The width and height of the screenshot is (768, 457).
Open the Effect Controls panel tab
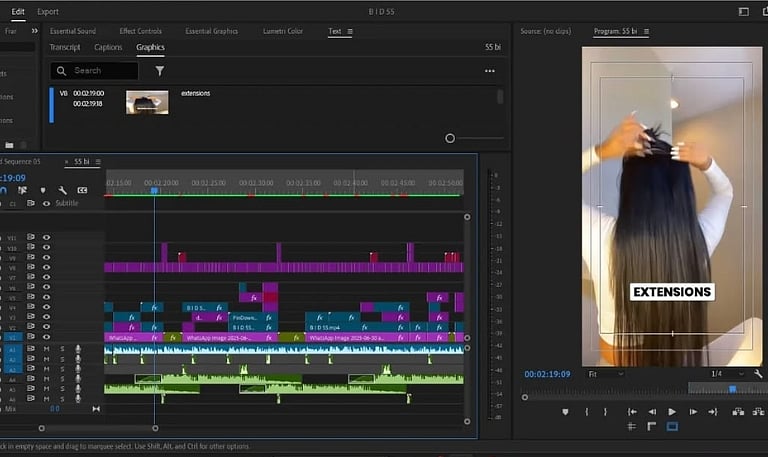141,31
